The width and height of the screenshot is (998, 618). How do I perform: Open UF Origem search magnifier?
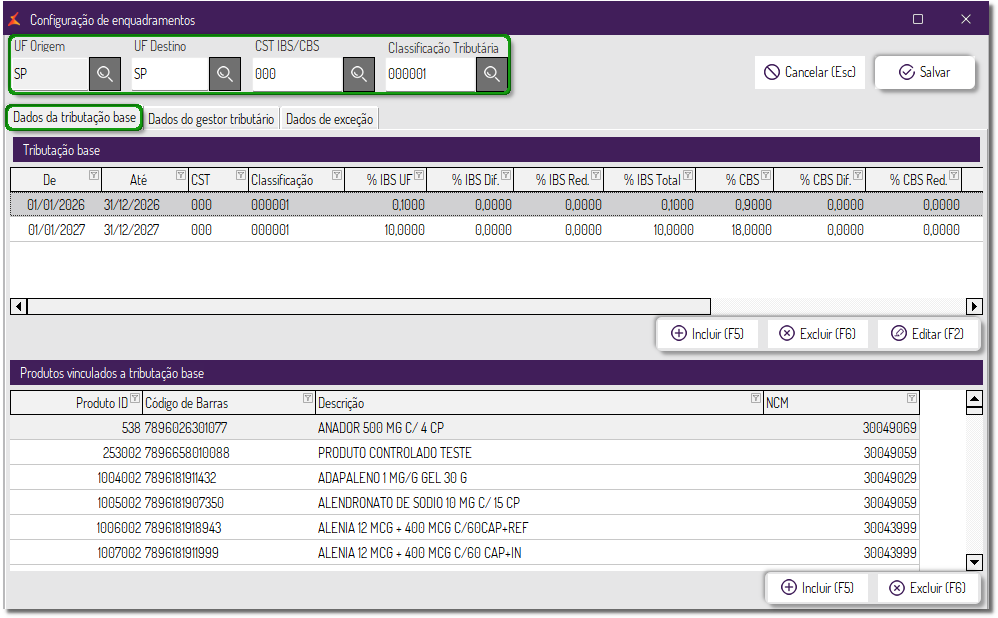(x=104, y=74)
